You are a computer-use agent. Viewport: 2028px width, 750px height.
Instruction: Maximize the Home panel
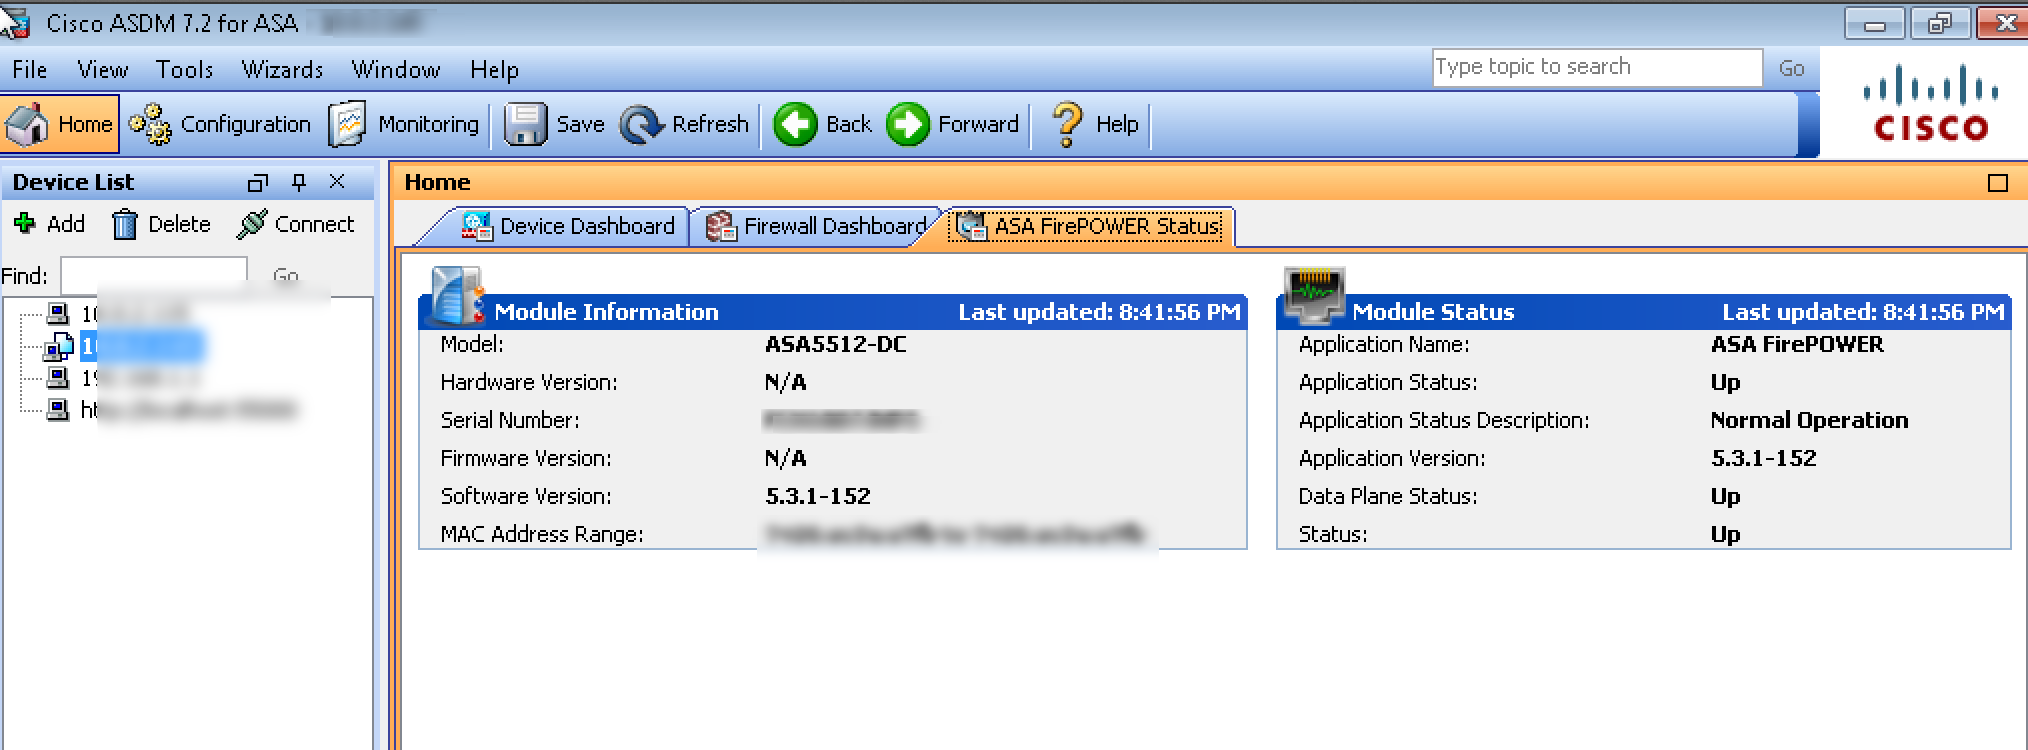click(1997, 183)
